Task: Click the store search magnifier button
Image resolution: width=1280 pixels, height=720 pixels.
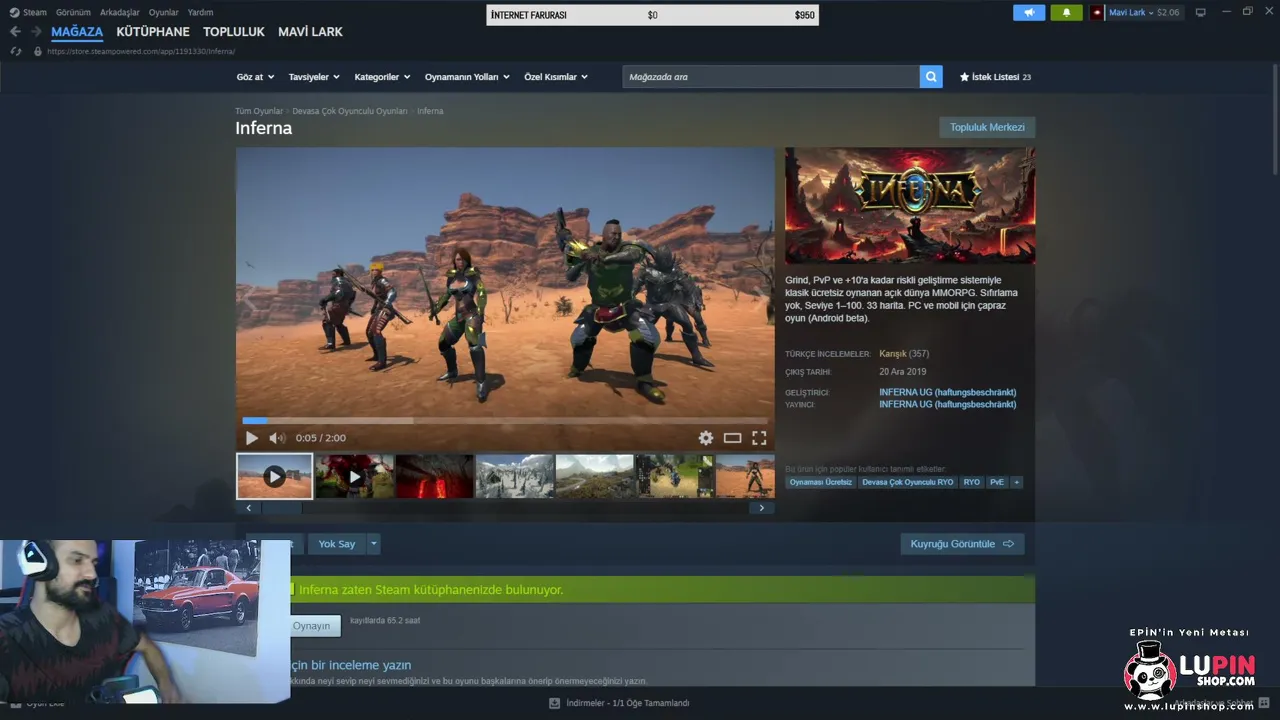Action: click(931, 77)
